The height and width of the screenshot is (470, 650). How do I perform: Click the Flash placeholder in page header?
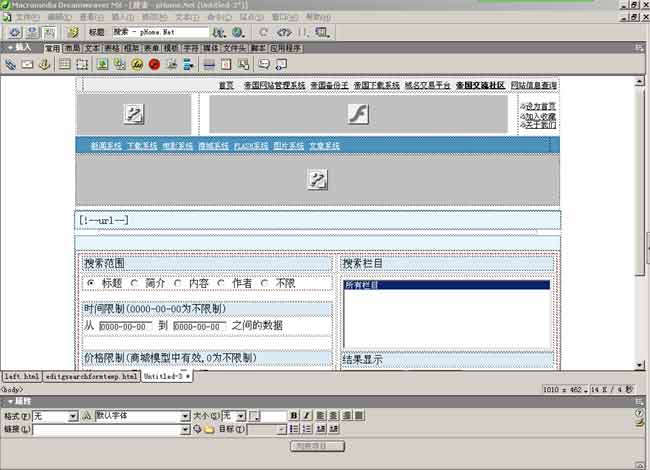coord(358,114)
